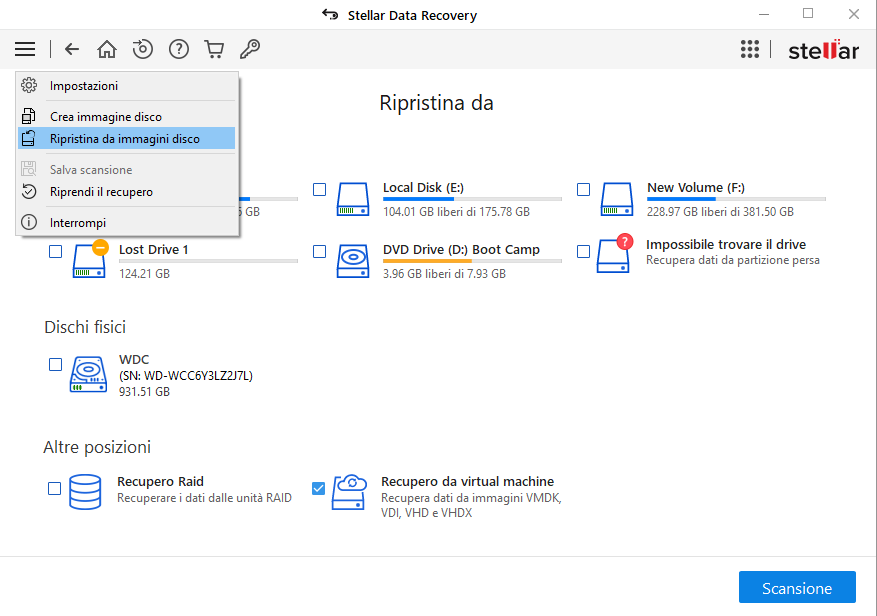Click the New Volume (F:) label

pos(696,187)
